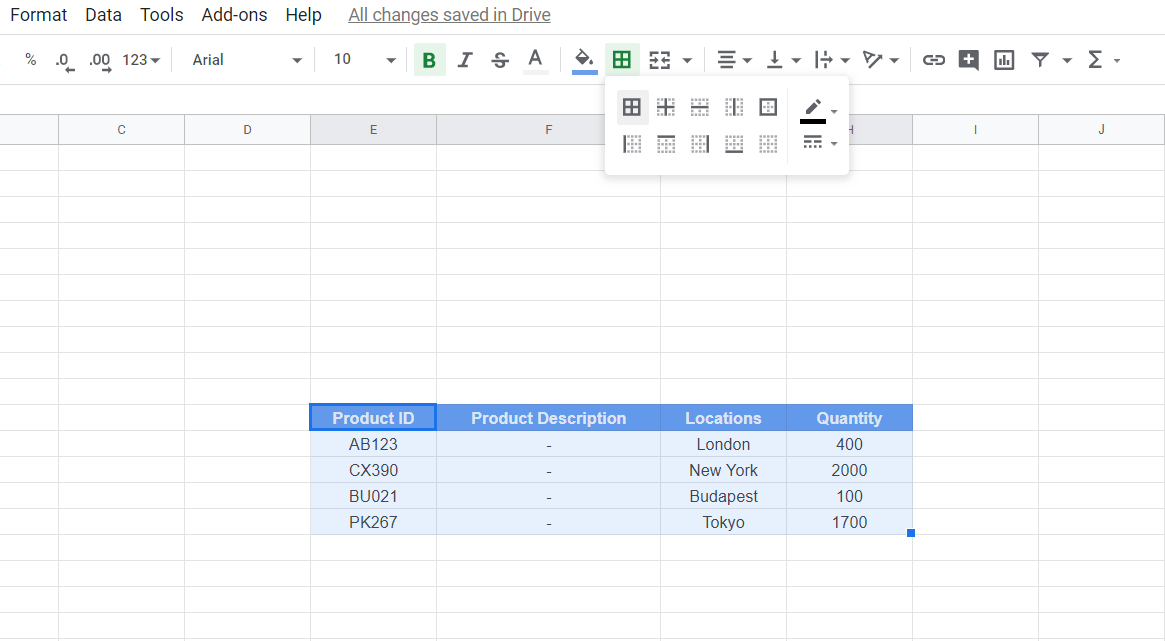Insert a comment via the toolbar
This screenshot has height=641, width=1165.
pyautogui.click(x=968, y=59)
